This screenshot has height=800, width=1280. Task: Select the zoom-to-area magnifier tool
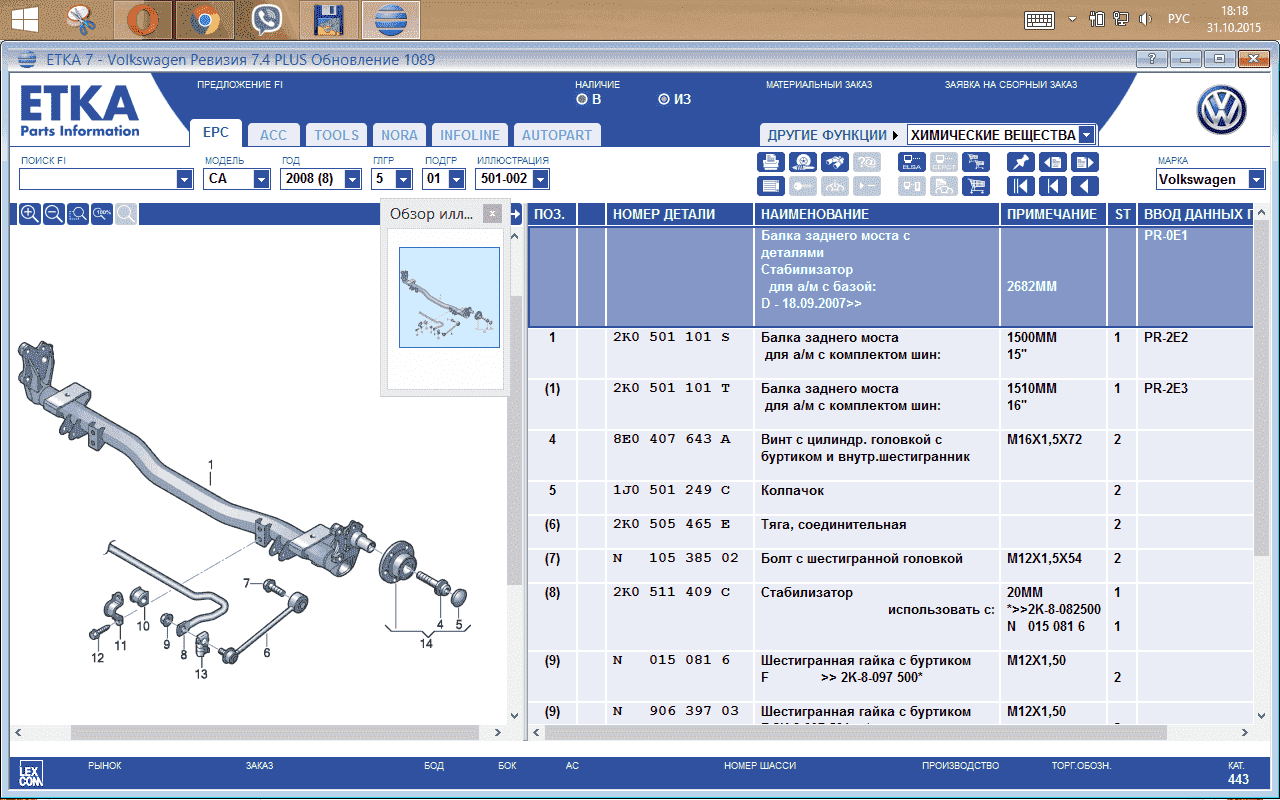click(x=78, y=213)
